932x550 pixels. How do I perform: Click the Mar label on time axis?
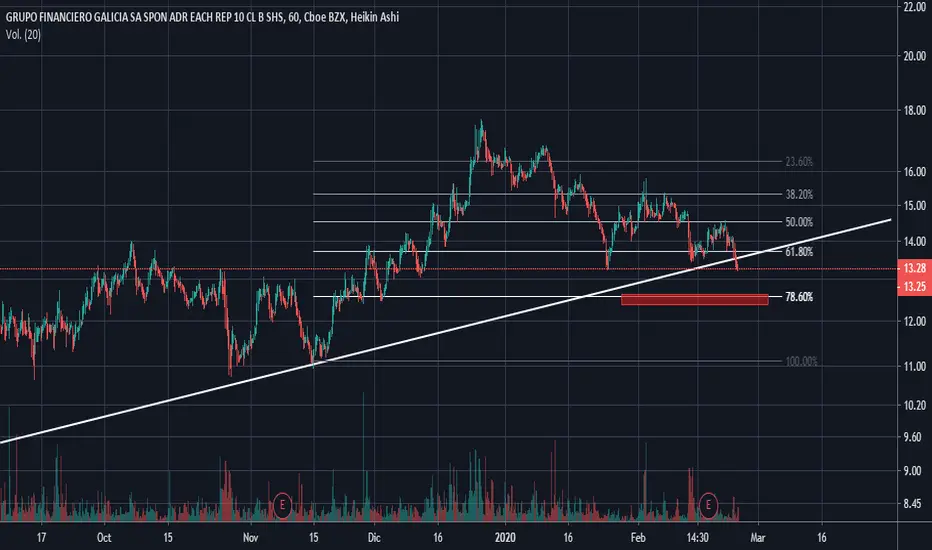pos(757,536)
